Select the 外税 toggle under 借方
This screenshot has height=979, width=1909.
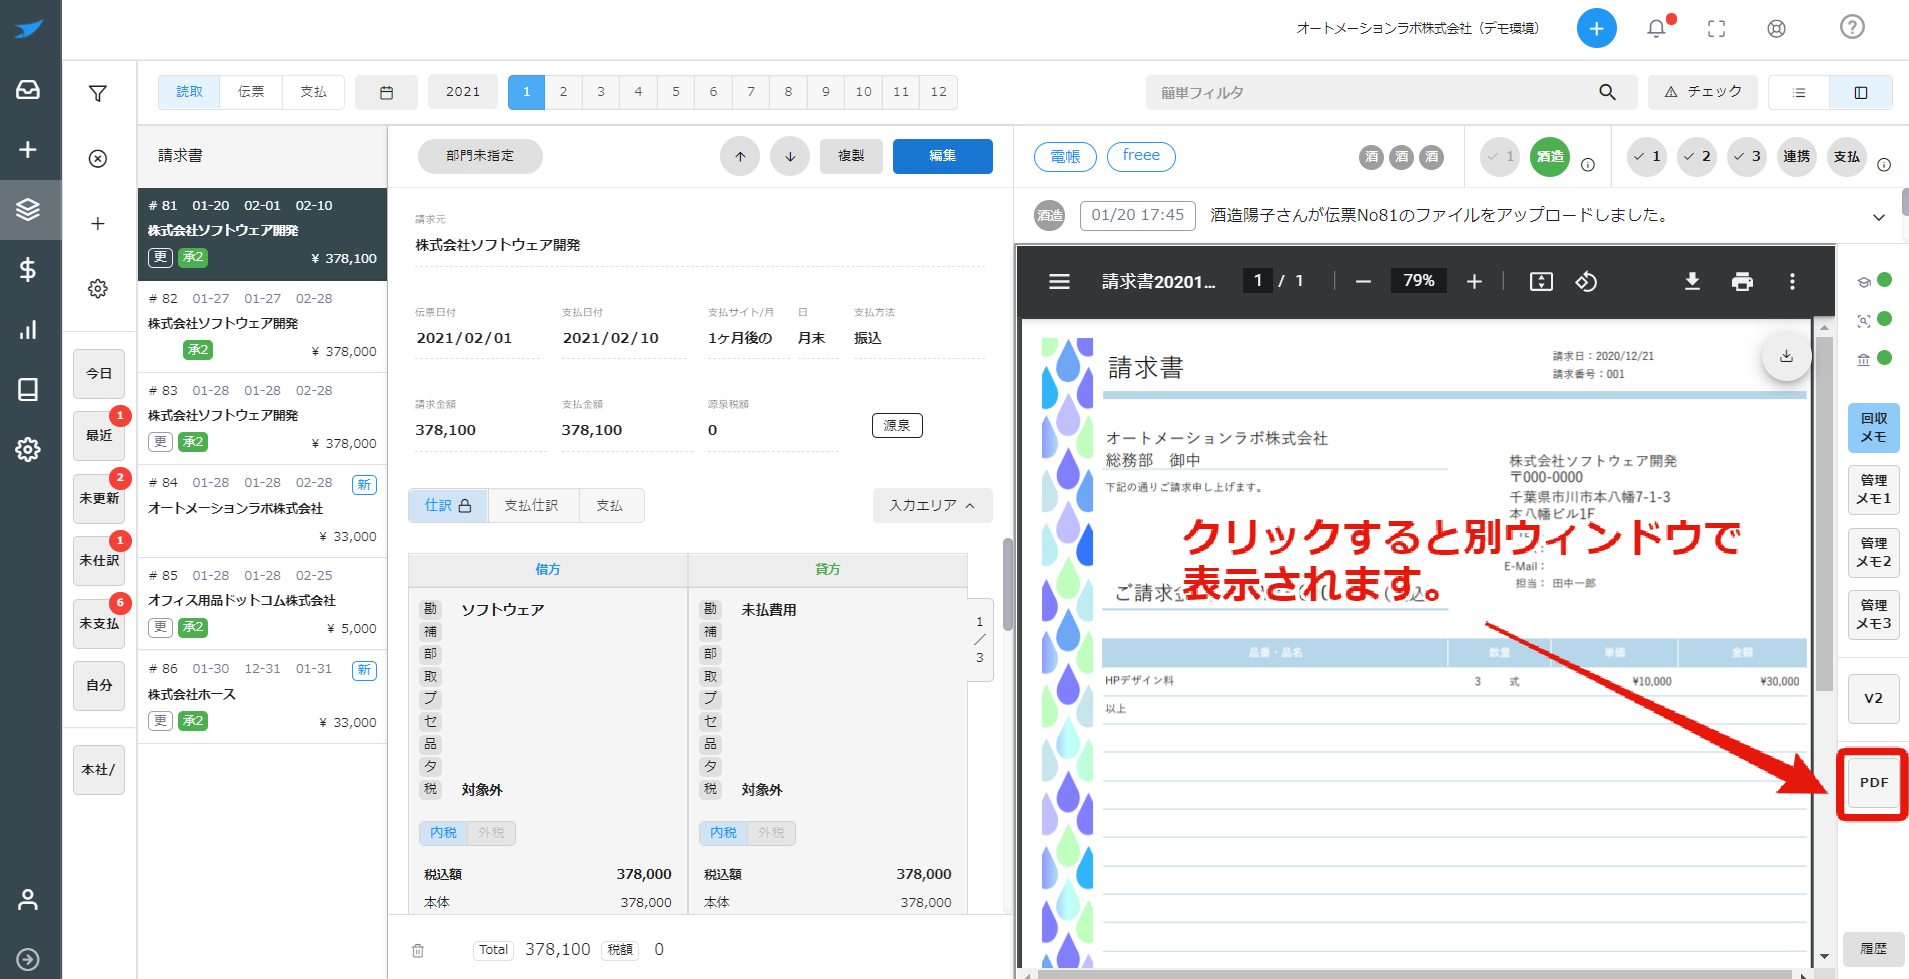tap(491, 833)
